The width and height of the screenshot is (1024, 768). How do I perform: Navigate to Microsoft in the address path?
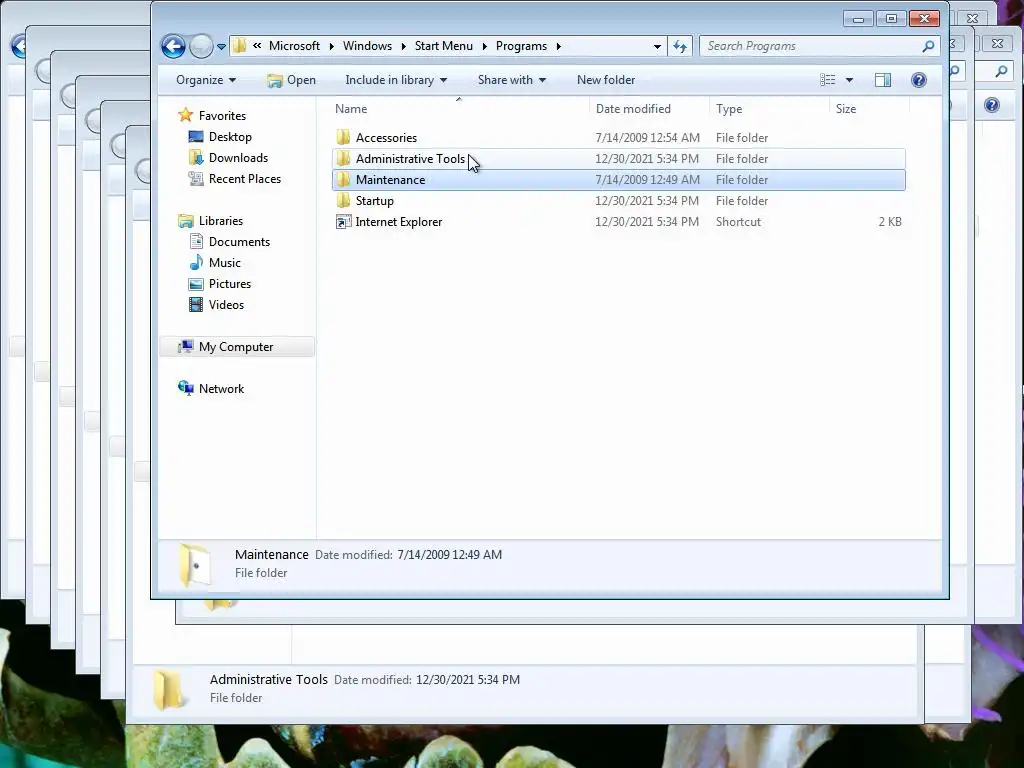coord(295,46)
